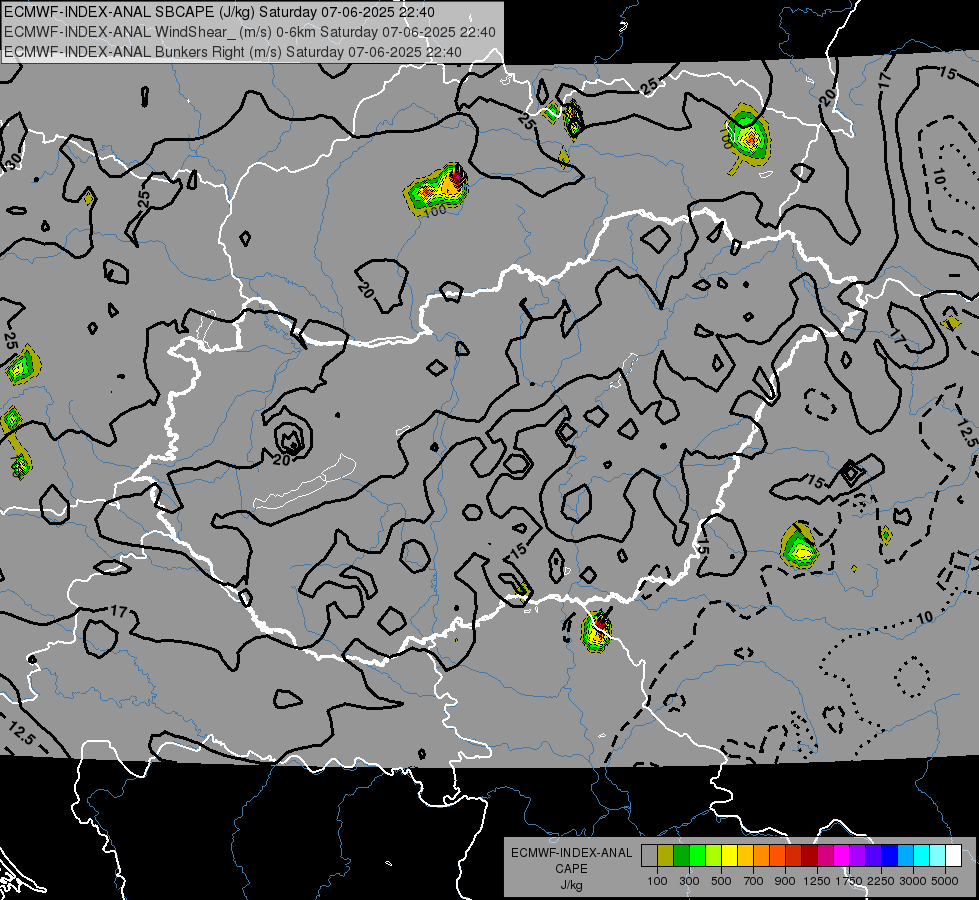Screen dimensions: 979x900
Task: Click the 1750 legend label
Action: pyautogui.click(x=849, y=881)
